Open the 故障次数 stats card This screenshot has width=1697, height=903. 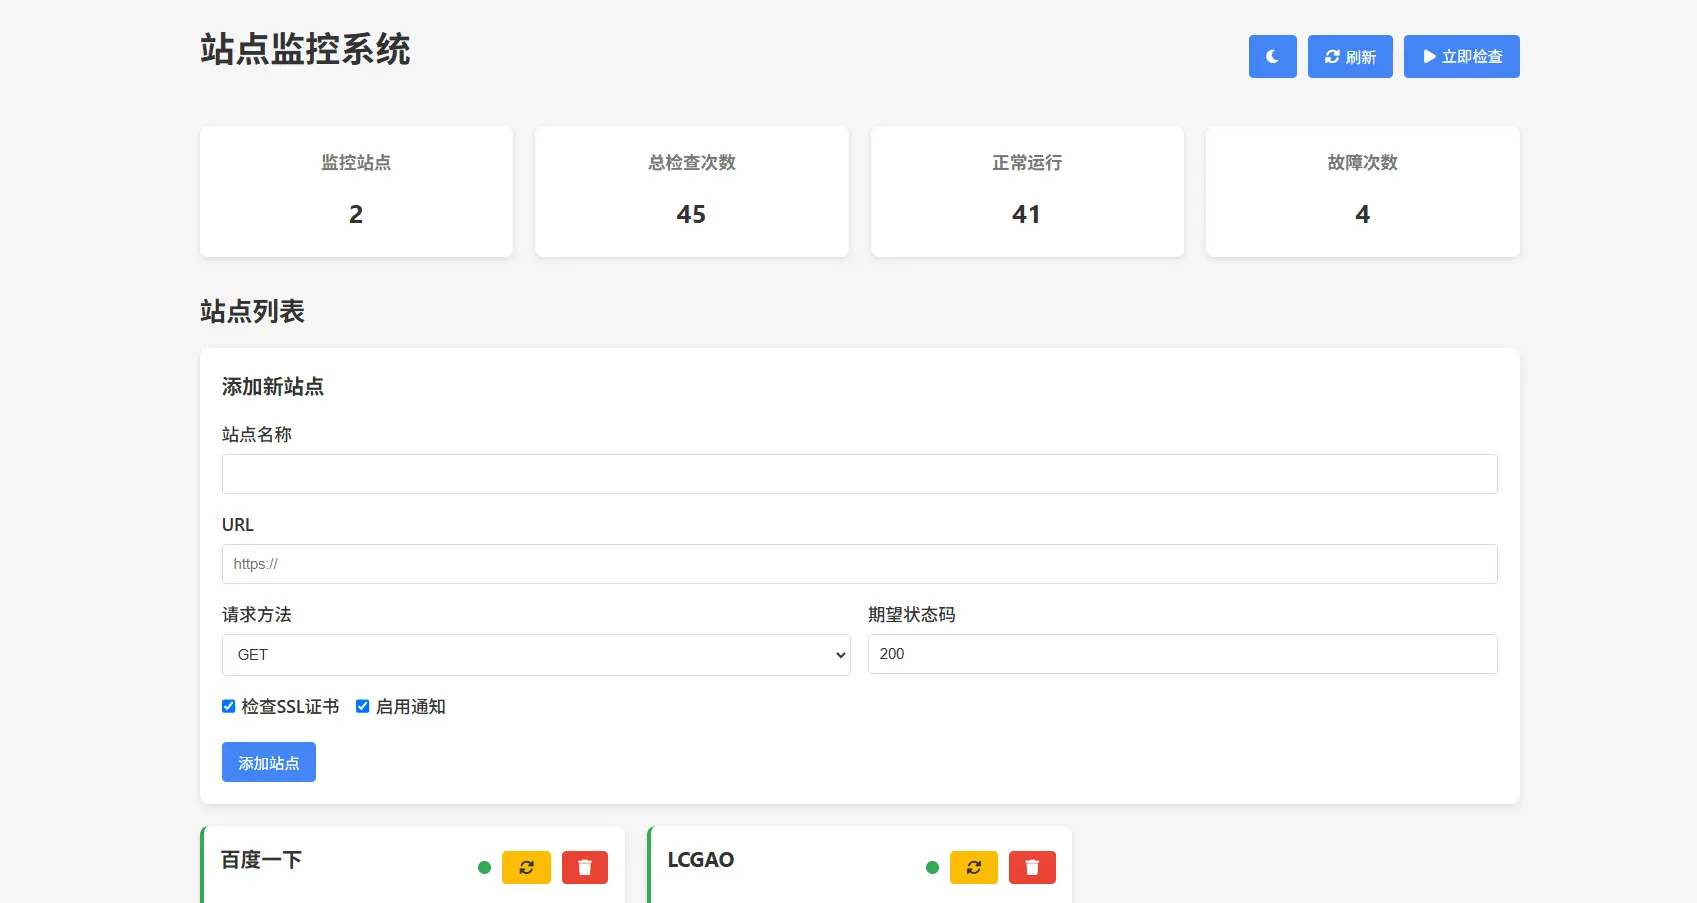[1362, 191]
